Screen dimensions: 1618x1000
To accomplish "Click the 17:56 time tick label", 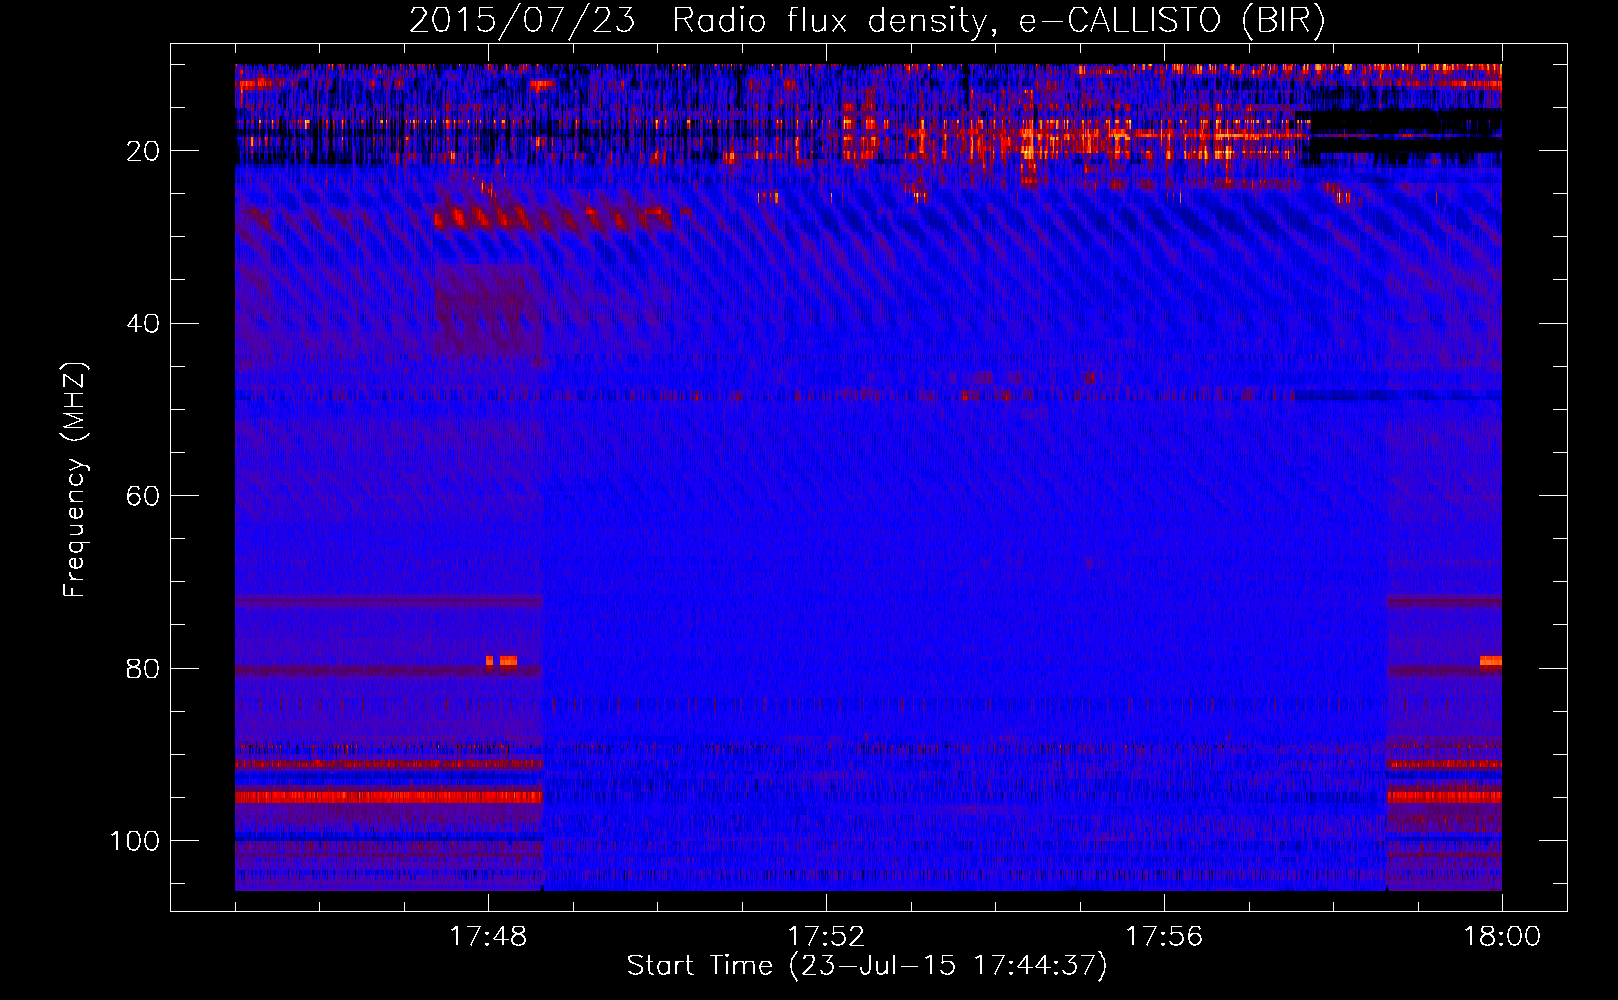I will (1164, 937).
